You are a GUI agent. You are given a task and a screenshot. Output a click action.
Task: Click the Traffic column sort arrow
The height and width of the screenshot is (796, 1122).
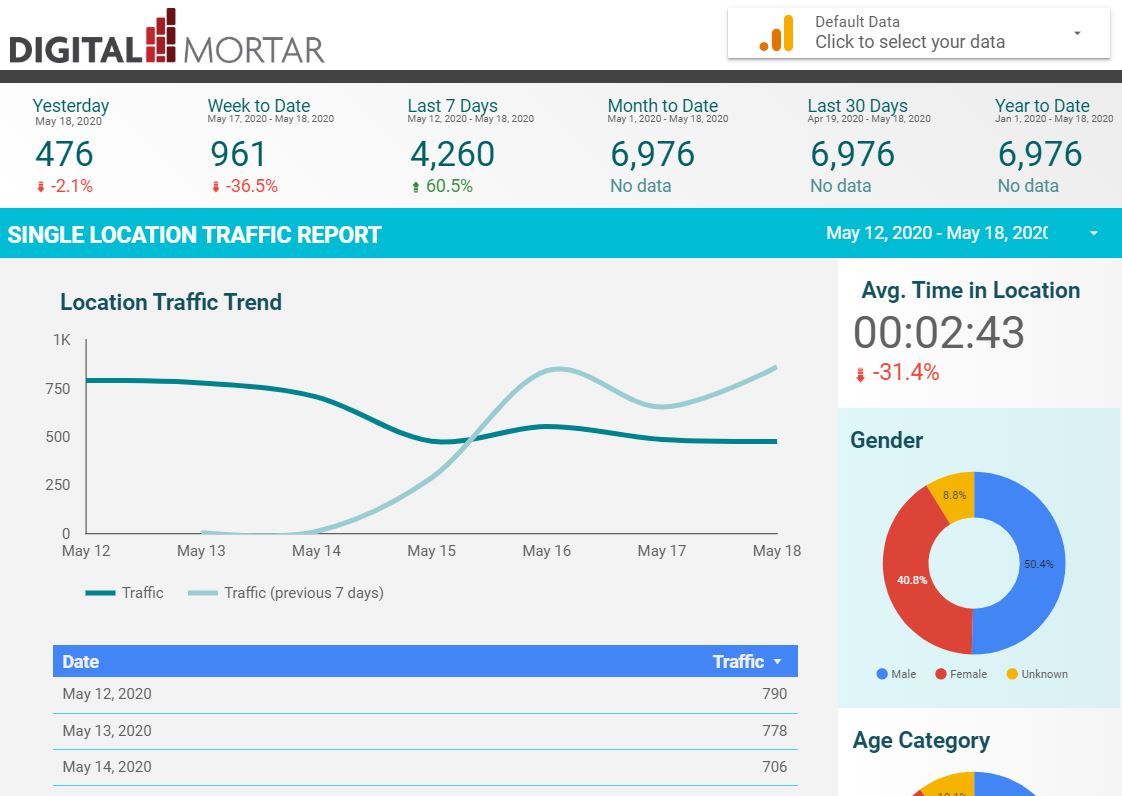[778, 662]
